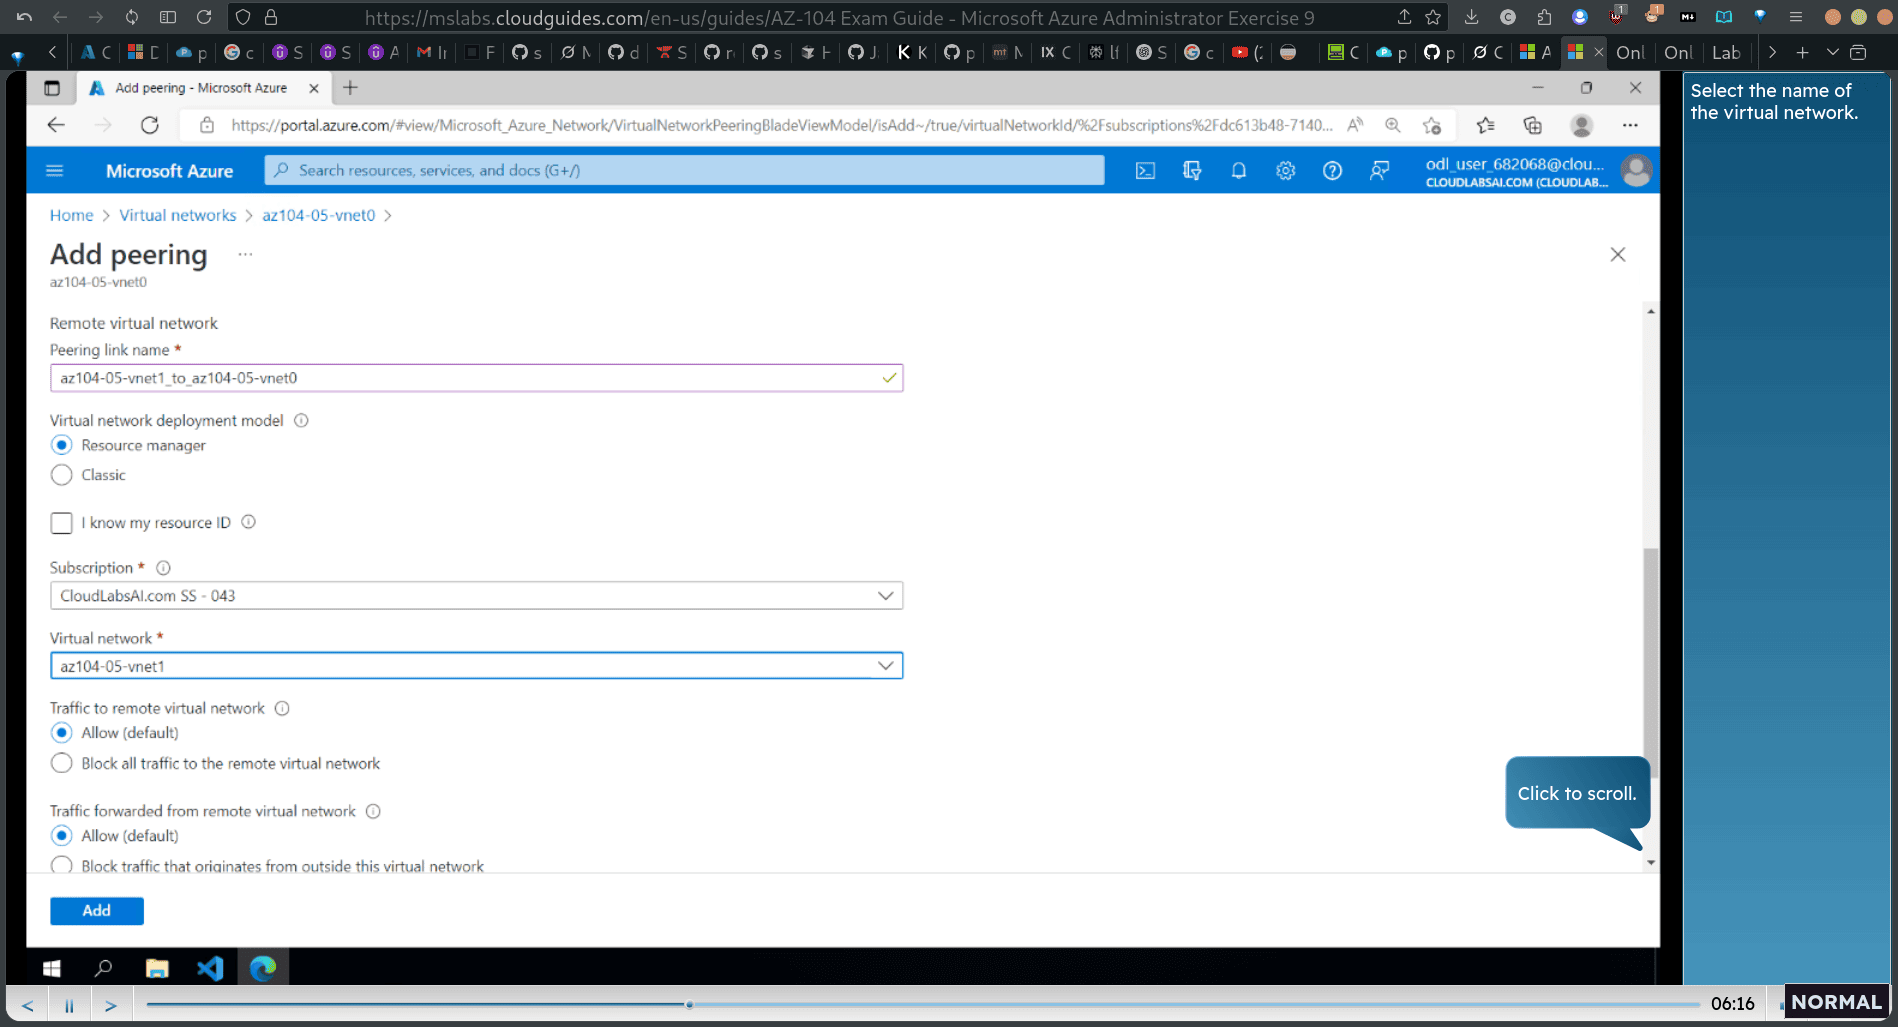Show info for Virtual network deployment model
The image size is (1898, 1027).
click(x=301, y=421)
